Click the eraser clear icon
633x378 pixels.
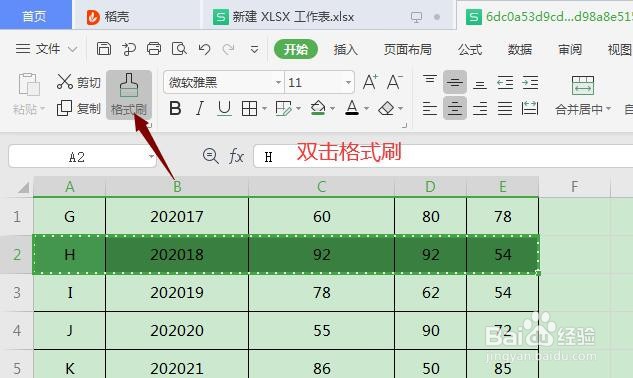[386, 108]
